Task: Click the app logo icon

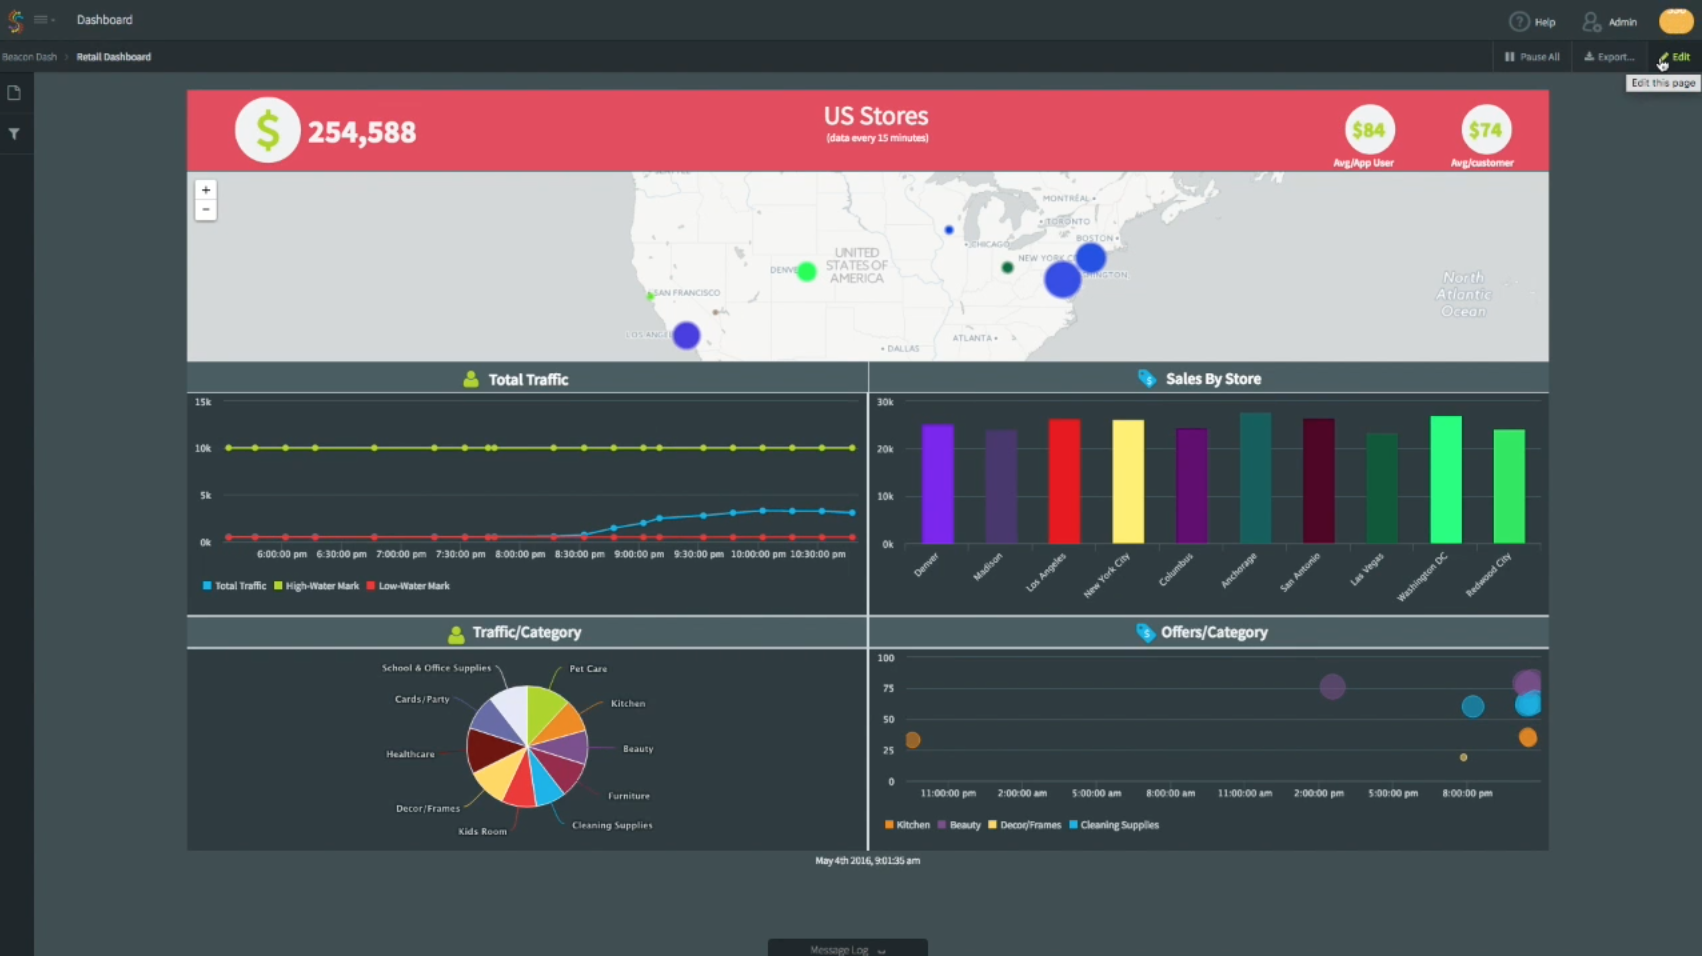Action: coord(15,20)
